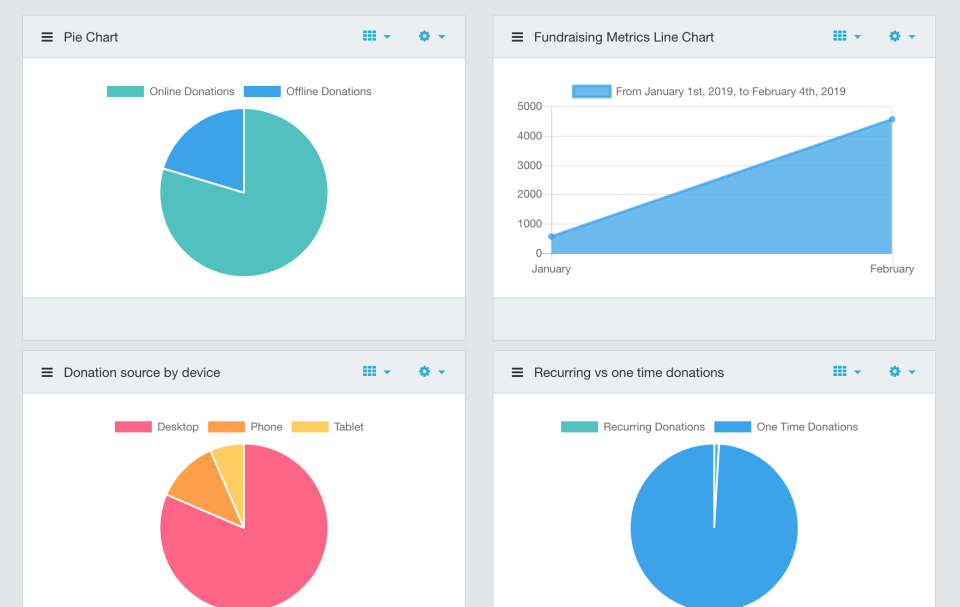Click the February data point on line chart

click(892, 119)
